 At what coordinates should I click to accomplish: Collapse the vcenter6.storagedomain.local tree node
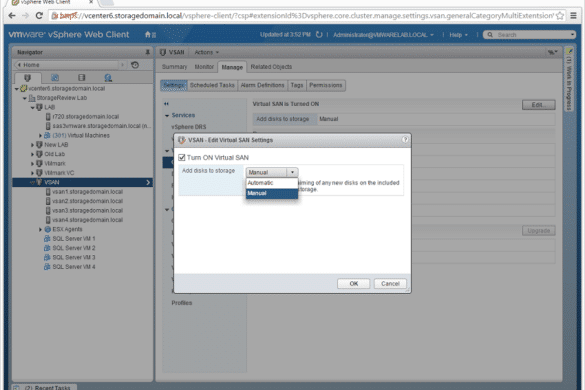click(x=17, y=89)
